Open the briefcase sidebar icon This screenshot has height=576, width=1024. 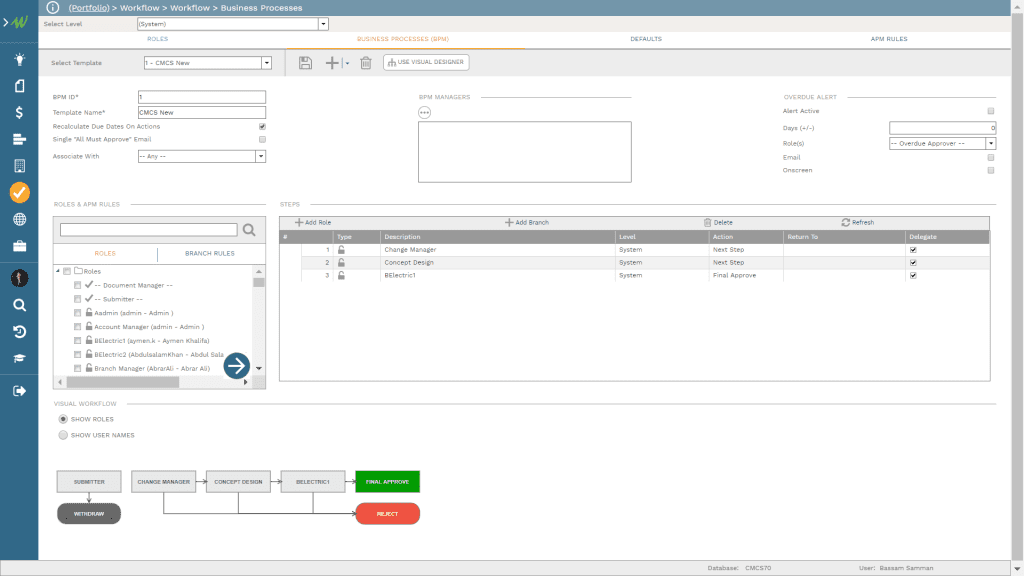pyautogui.click(x=20, y=246)
